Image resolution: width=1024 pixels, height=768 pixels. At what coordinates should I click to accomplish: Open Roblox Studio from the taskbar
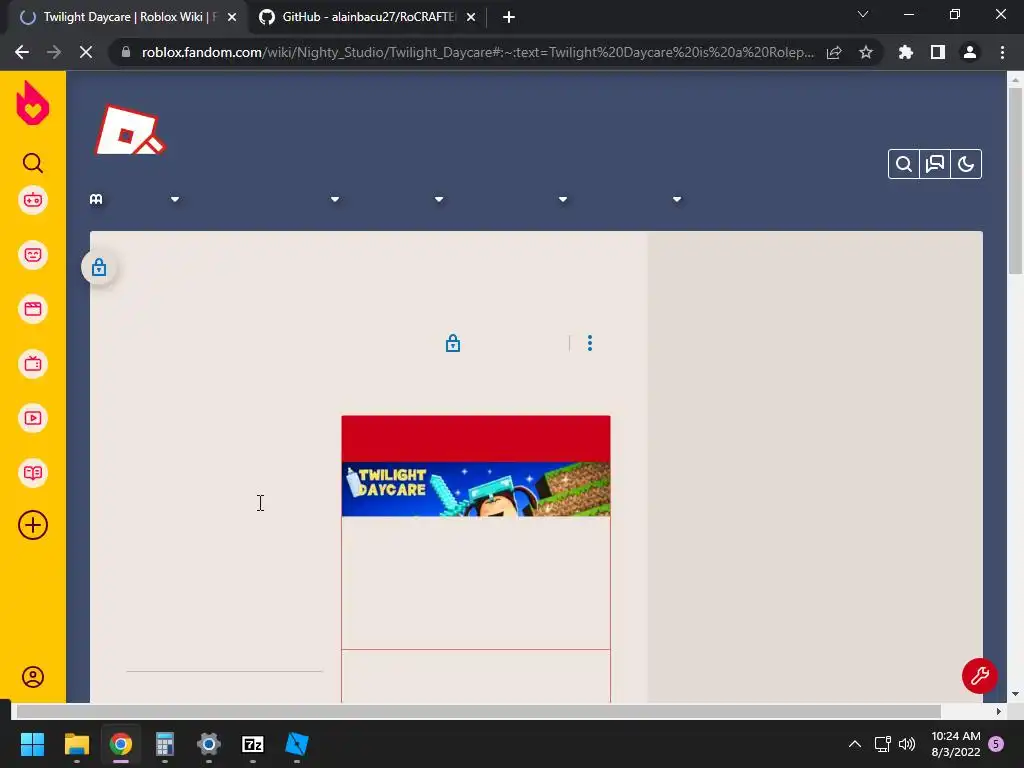(x=296, y=744)
